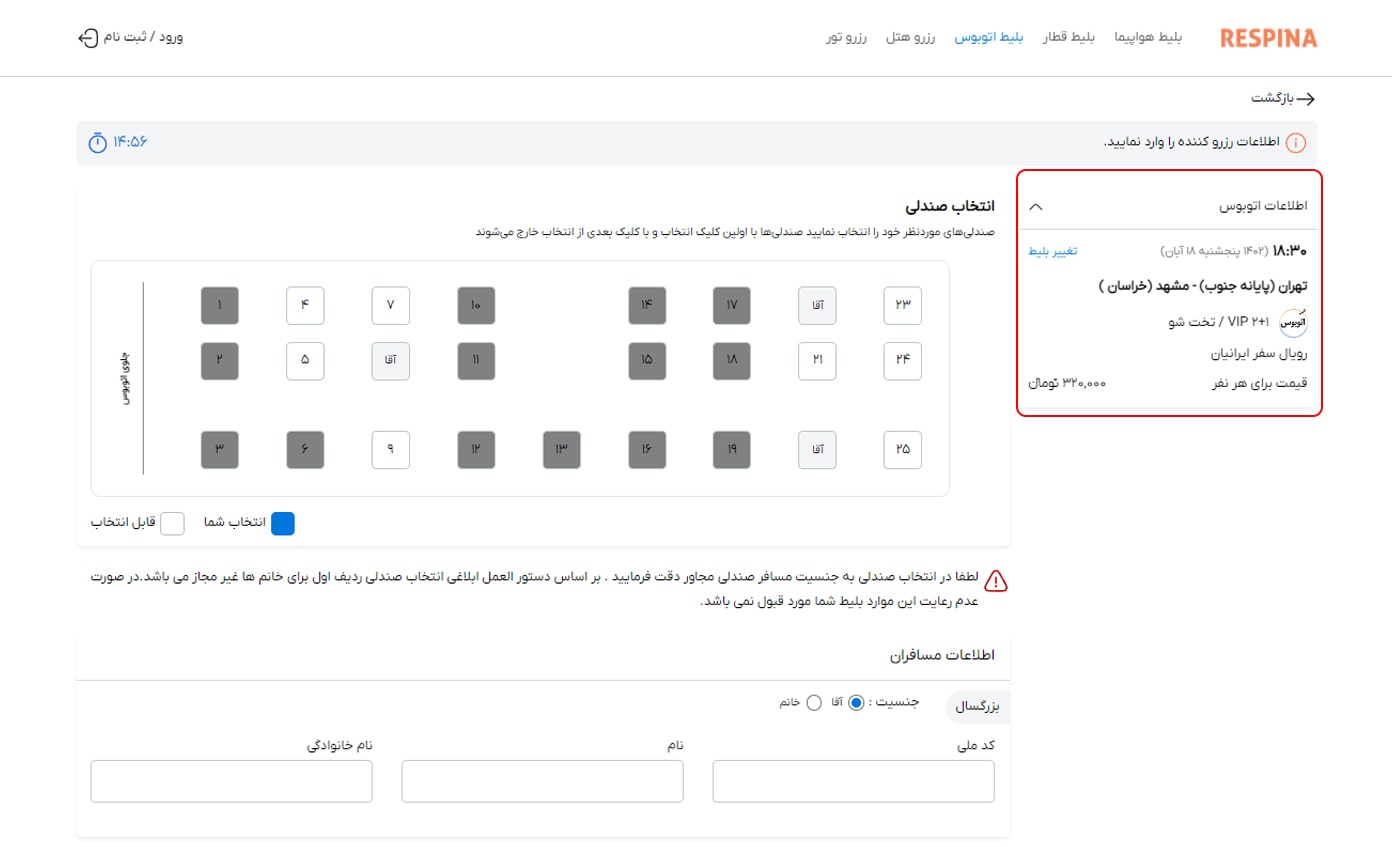The width and height of the screenshot is (1392, 847).
Task: Select the بزرگسال passenger tab
Action: (x=977, y=706)
